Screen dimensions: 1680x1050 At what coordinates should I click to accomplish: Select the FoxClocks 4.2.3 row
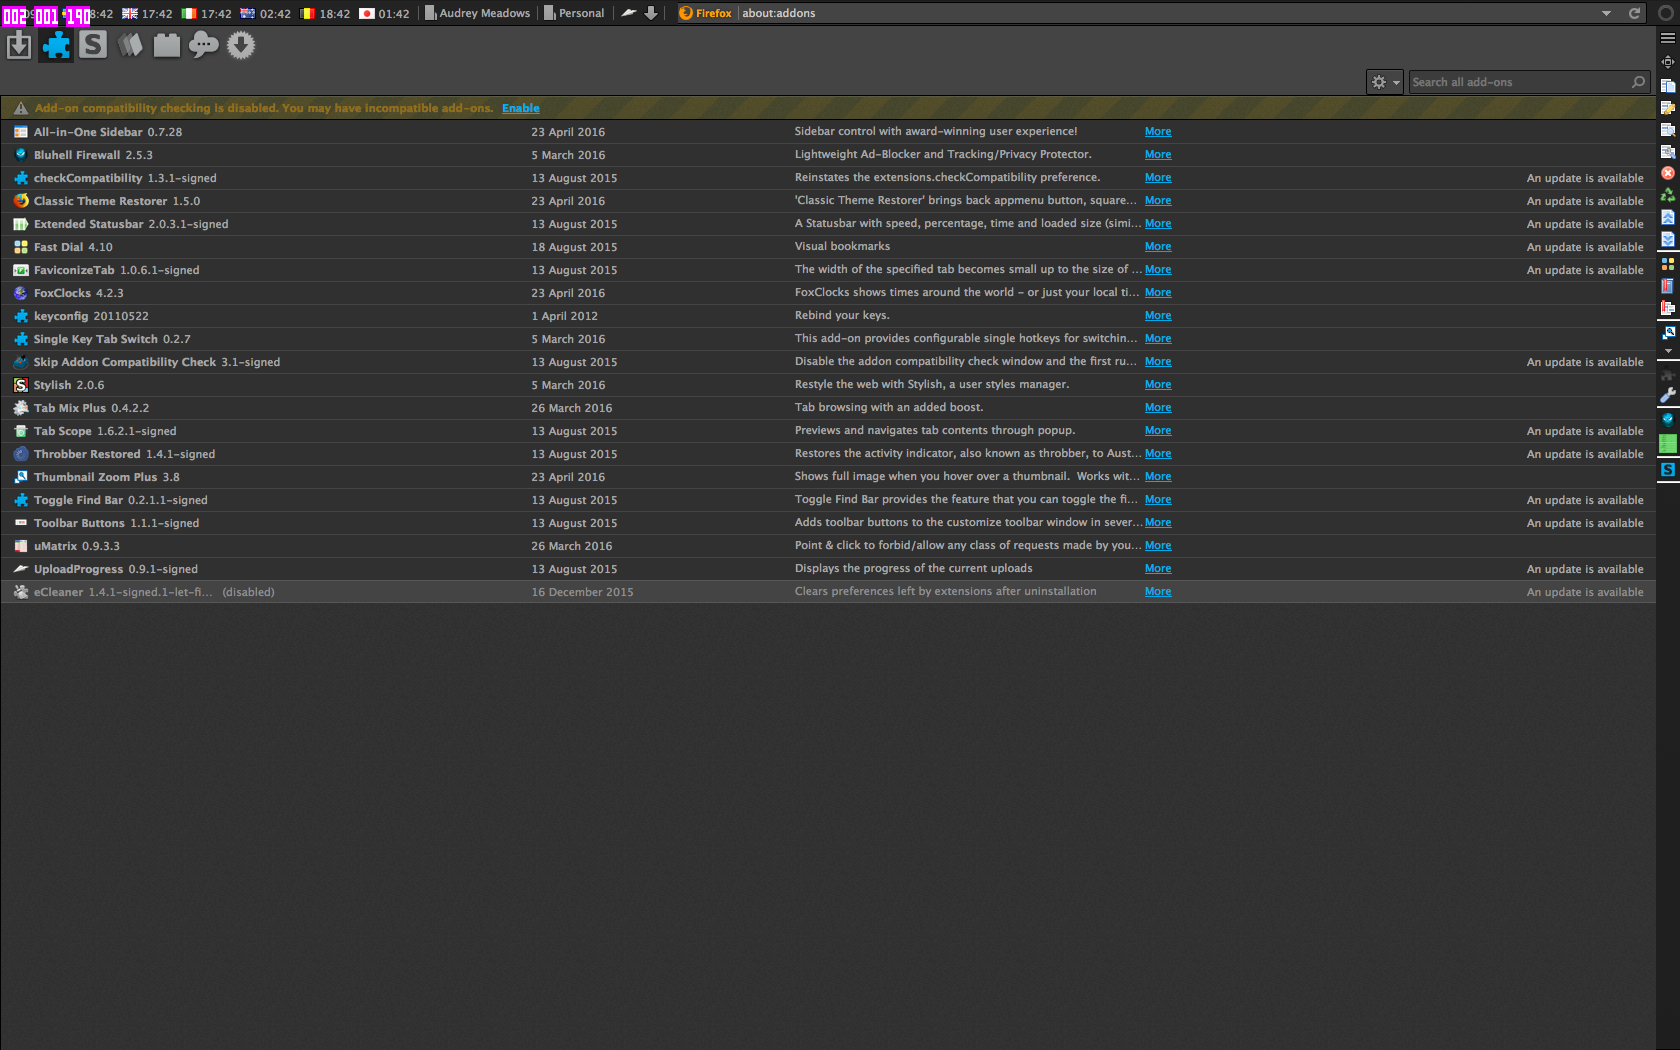click(828, 293)
